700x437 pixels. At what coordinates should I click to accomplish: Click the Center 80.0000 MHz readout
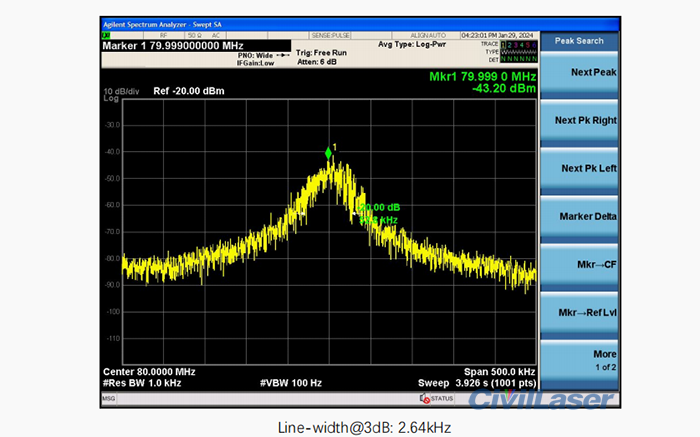[150, 371]
